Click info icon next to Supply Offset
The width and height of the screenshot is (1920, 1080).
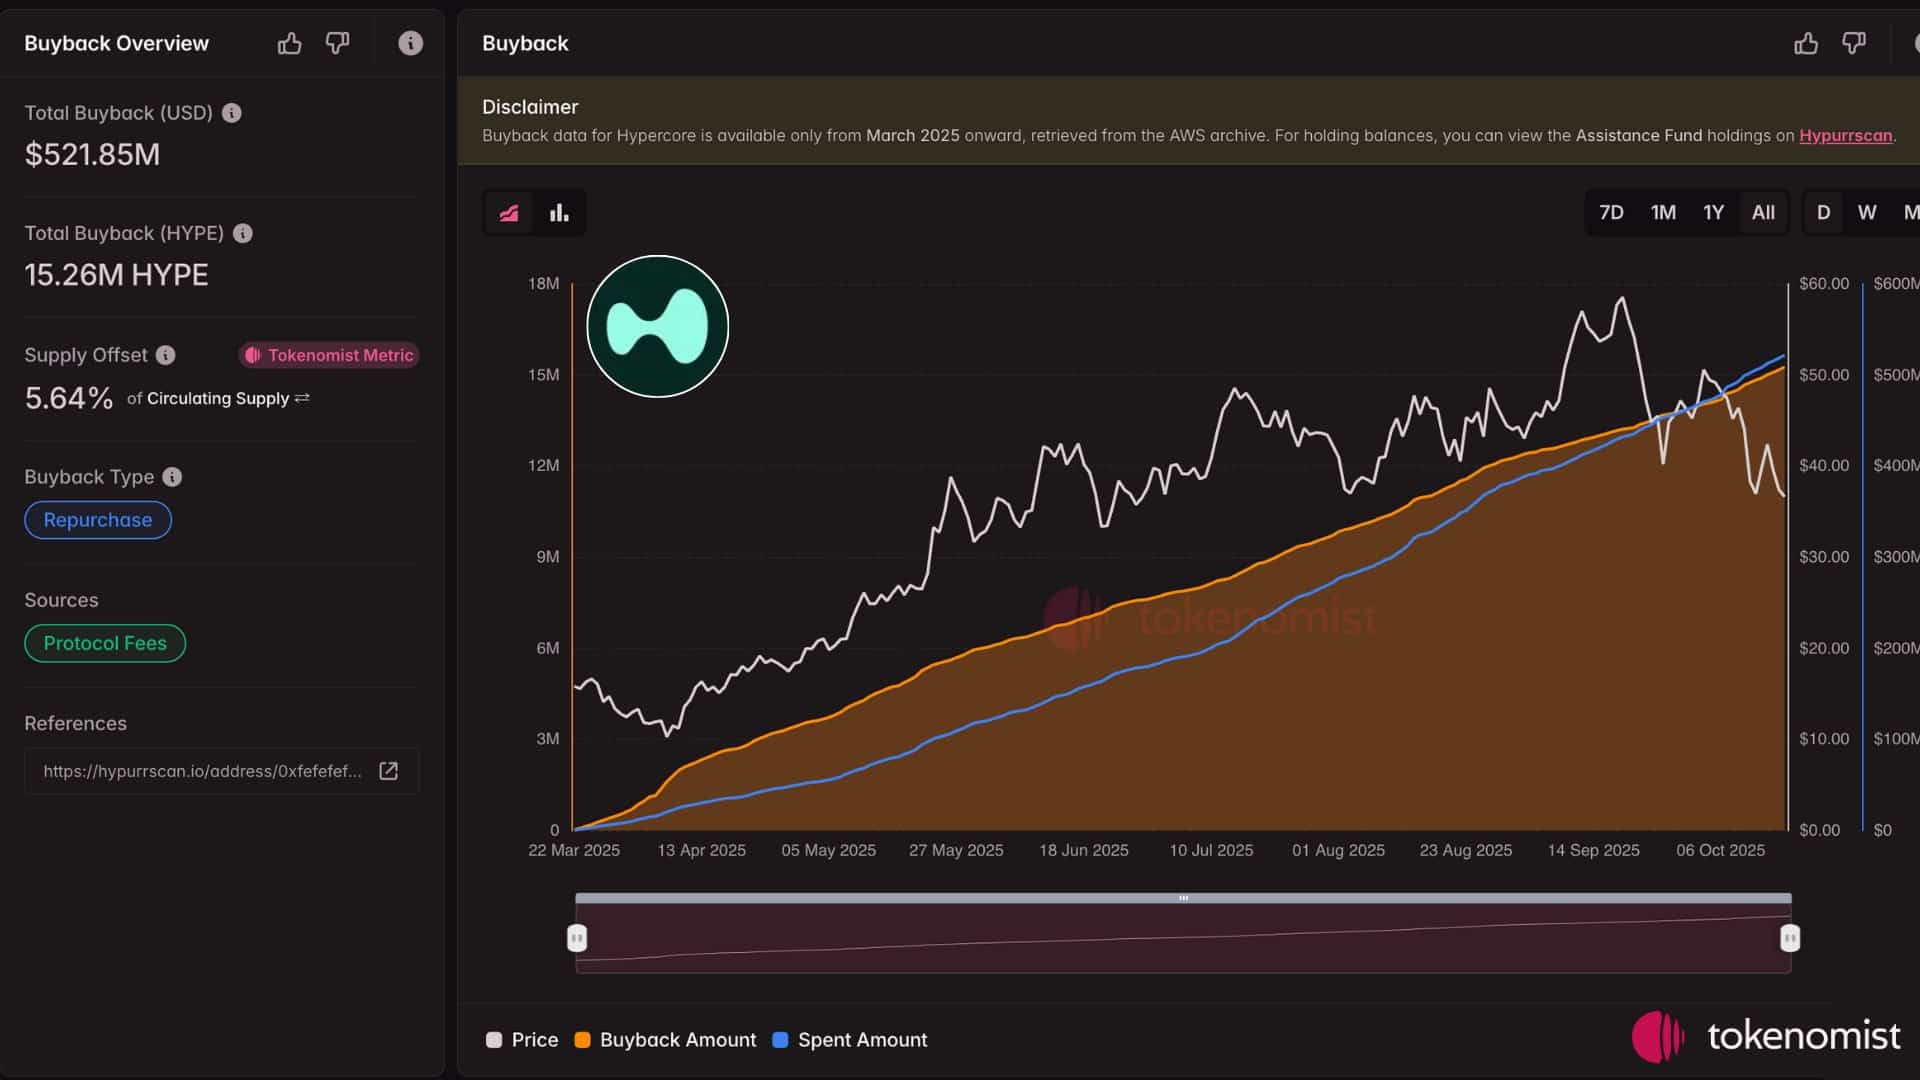(x=166, y=355)
